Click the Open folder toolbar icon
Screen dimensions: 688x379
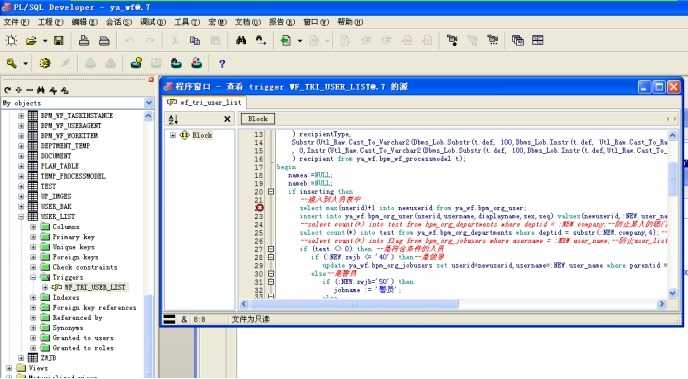[x=31, y=41]
